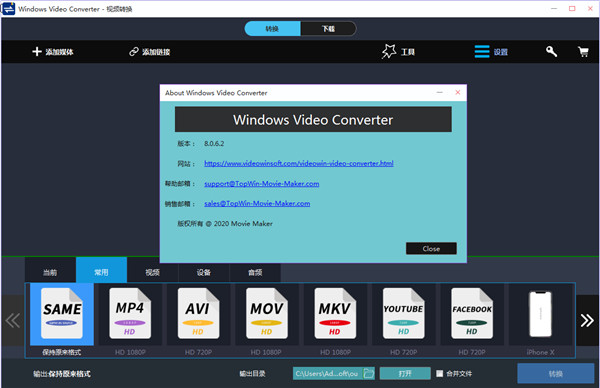The image size is (600, 388).
Task: Choose the AVI HD 720P format
Action: pos(198,314)
